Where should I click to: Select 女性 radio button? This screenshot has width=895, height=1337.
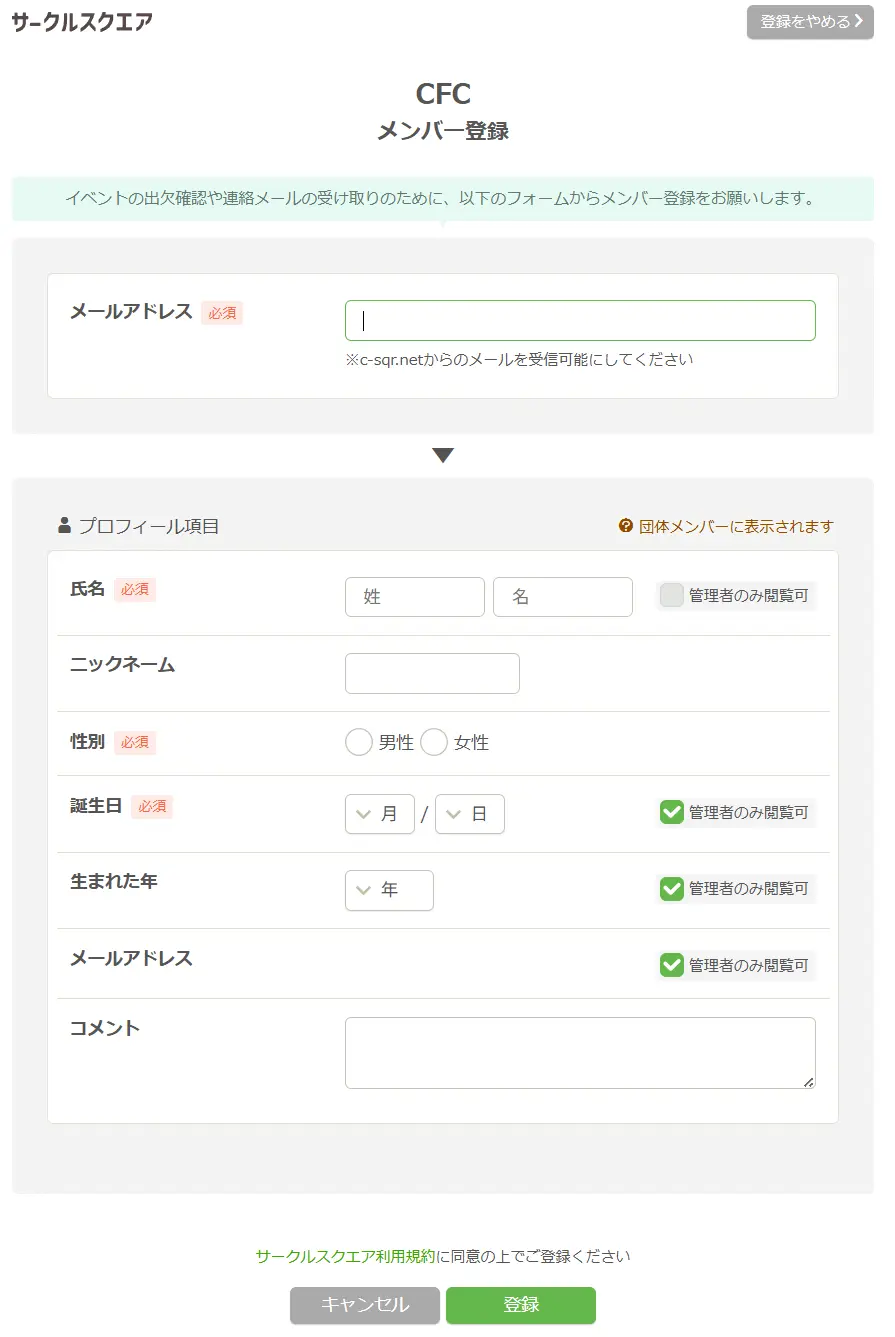(434, 743)
